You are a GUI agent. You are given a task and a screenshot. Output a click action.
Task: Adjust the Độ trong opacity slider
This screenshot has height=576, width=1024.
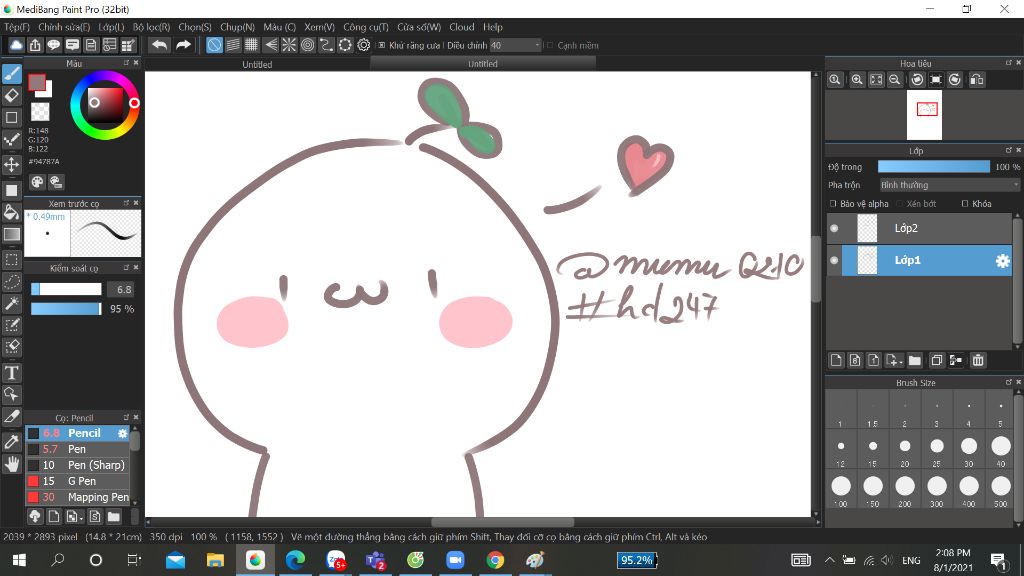point(933,167)
